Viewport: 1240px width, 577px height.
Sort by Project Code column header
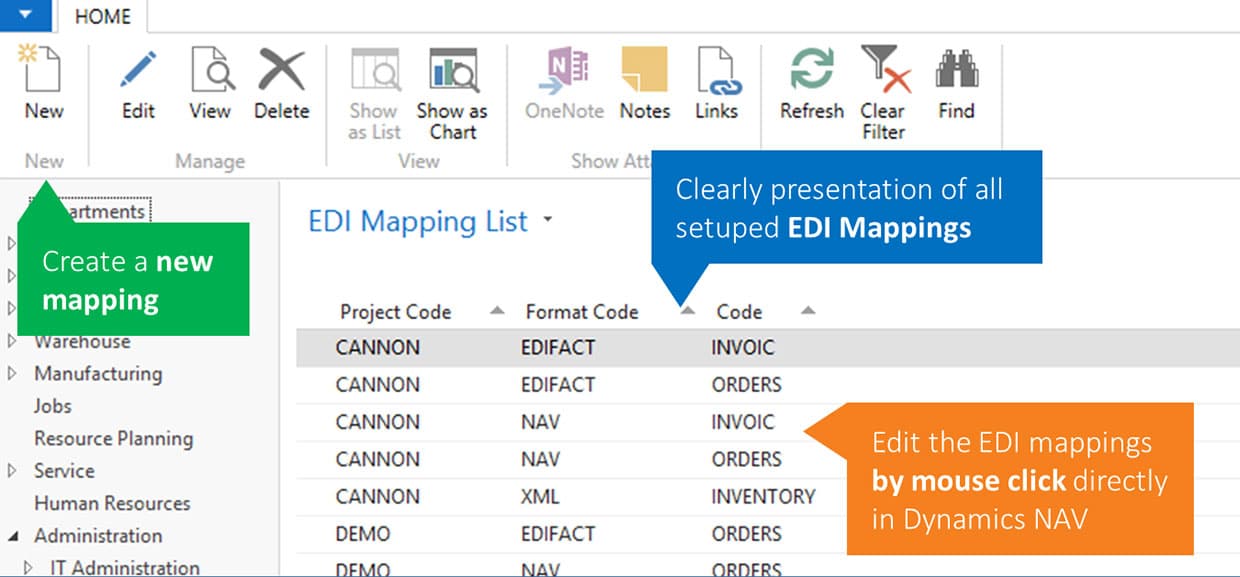tap(395, 311)
